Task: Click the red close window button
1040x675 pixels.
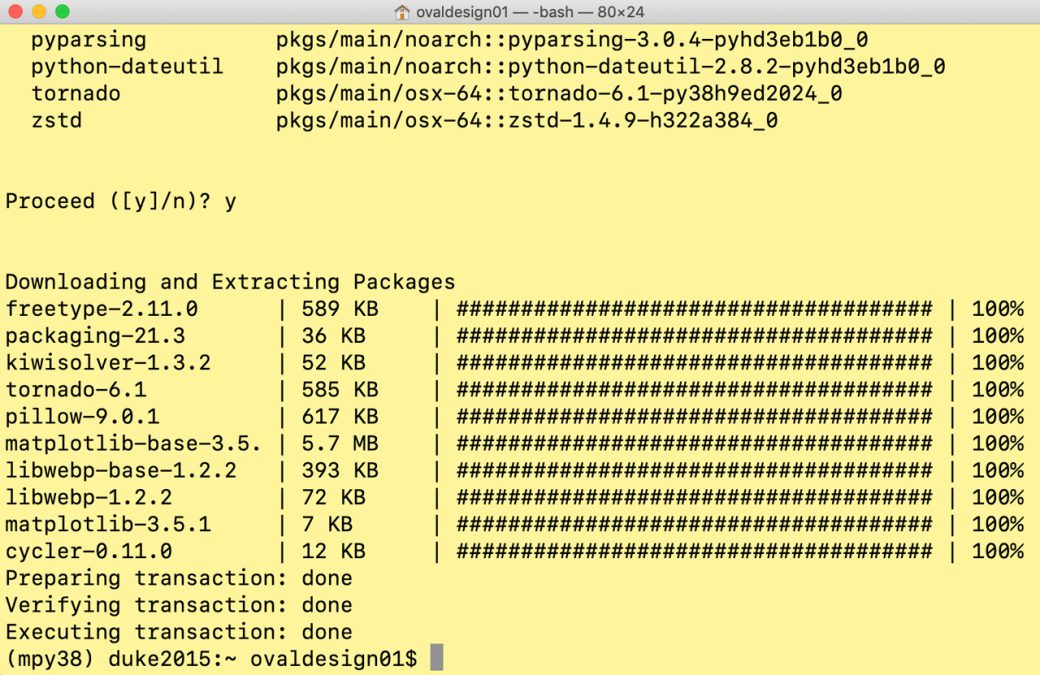Action: point(17,12)
